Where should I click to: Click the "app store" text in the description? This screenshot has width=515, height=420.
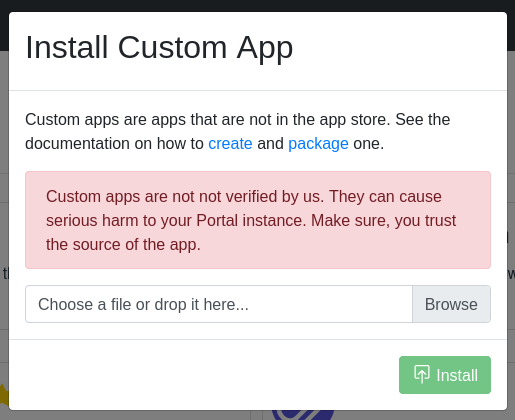(355, 120)
